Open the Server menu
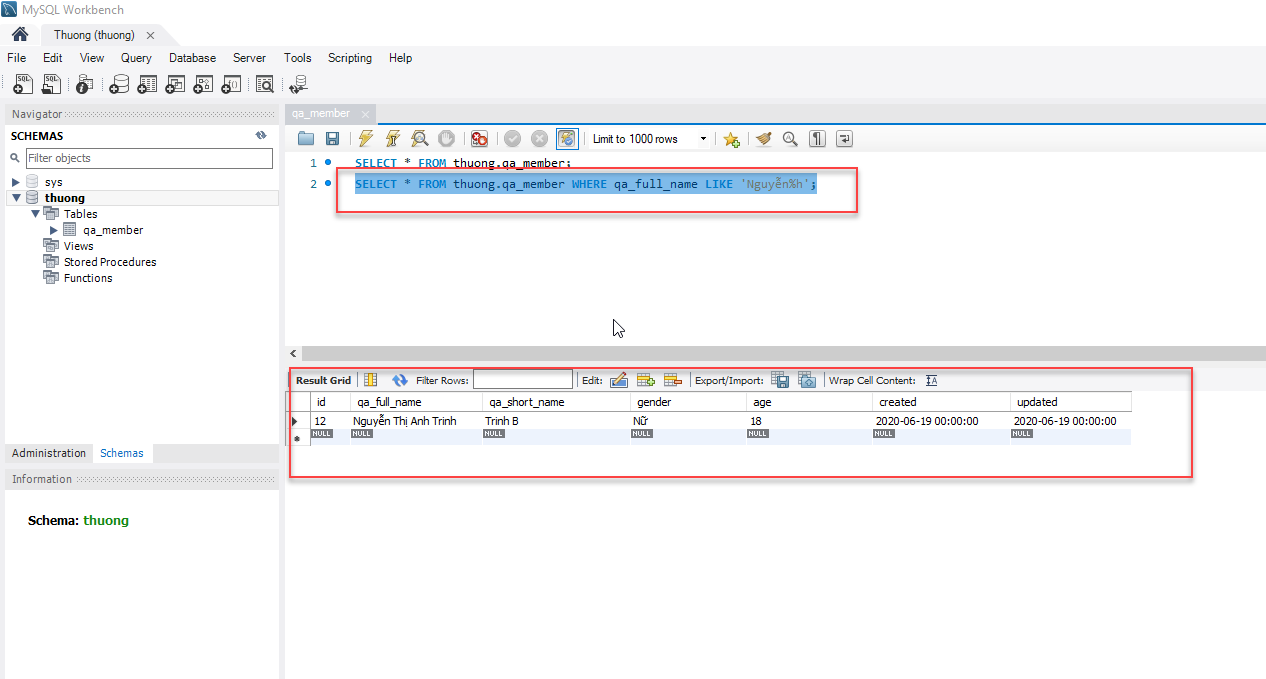The height and width of the screenshot is (679, 1266). (250, 58)
